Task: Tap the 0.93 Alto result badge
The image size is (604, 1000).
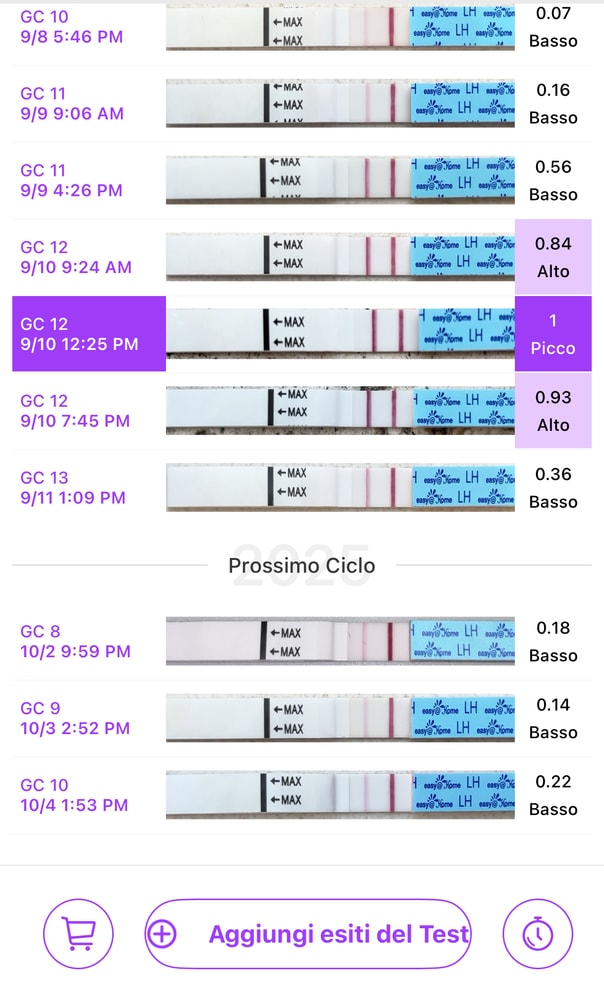Action: click(553, 411)
